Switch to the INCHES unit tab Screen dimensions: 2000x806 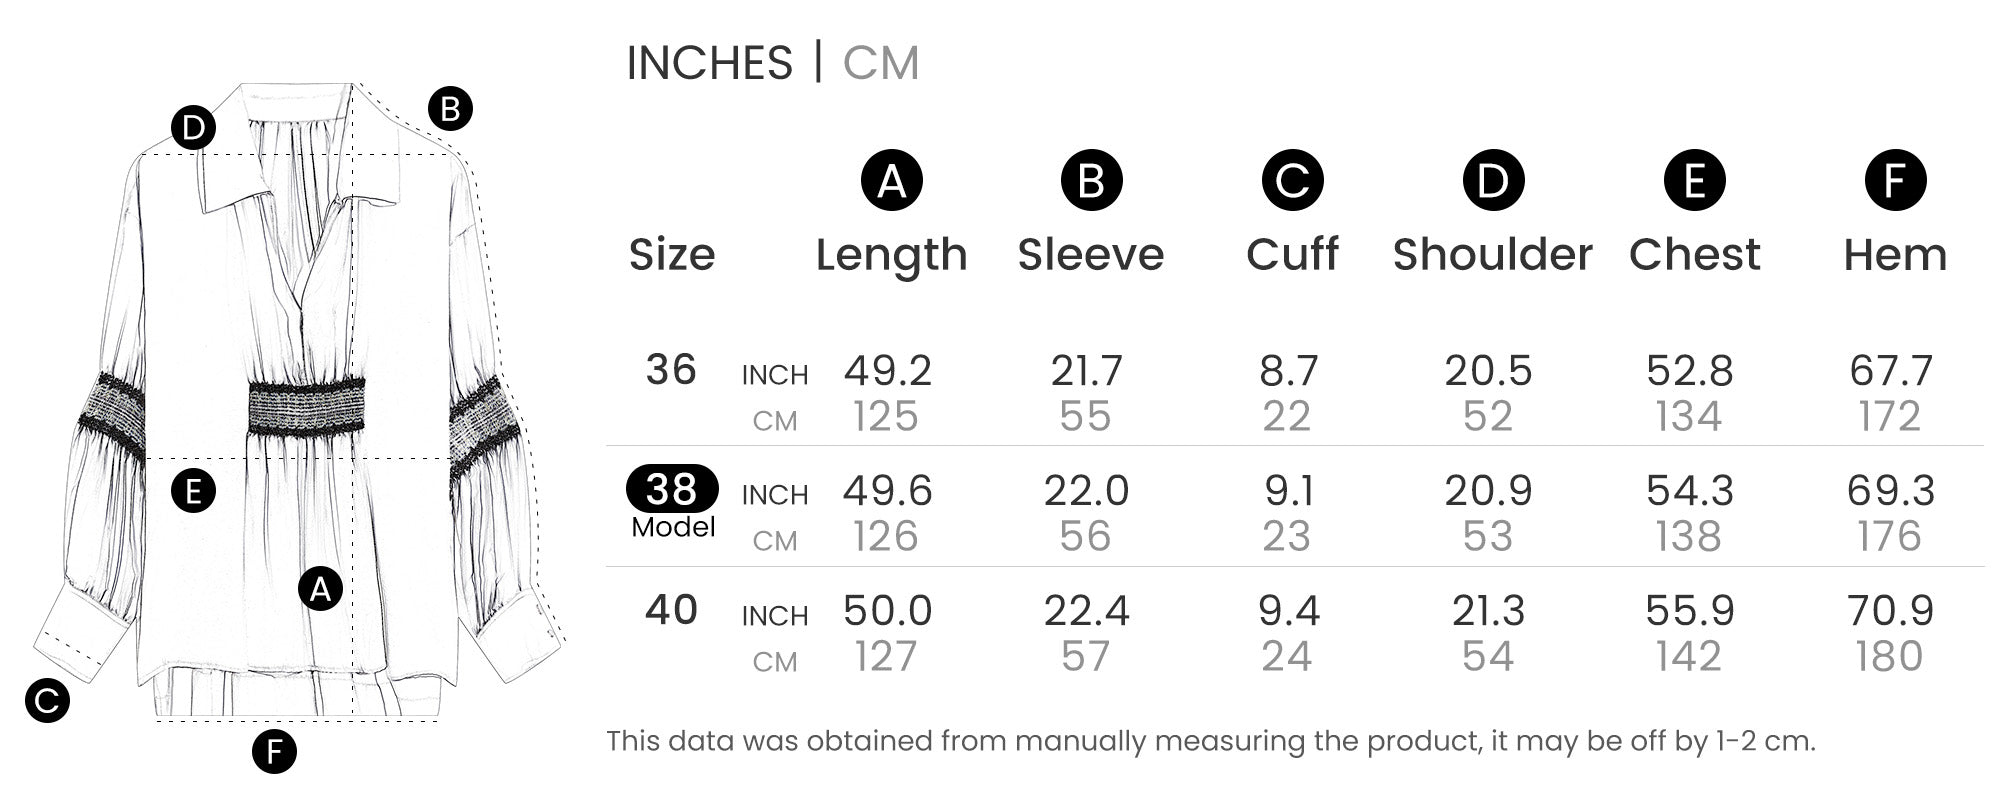pyautogui.click(x=709, y=63)
